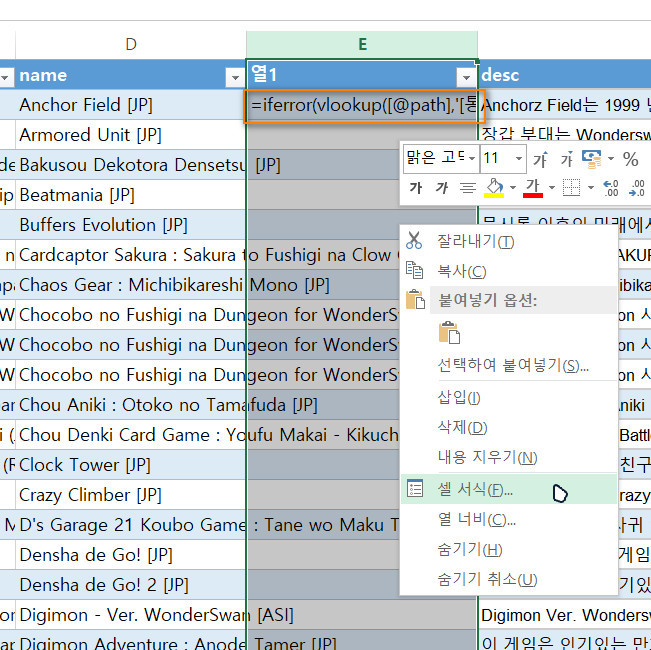
Task: Click the formula cell =iferror(vlookup
Action: [362, 105]
